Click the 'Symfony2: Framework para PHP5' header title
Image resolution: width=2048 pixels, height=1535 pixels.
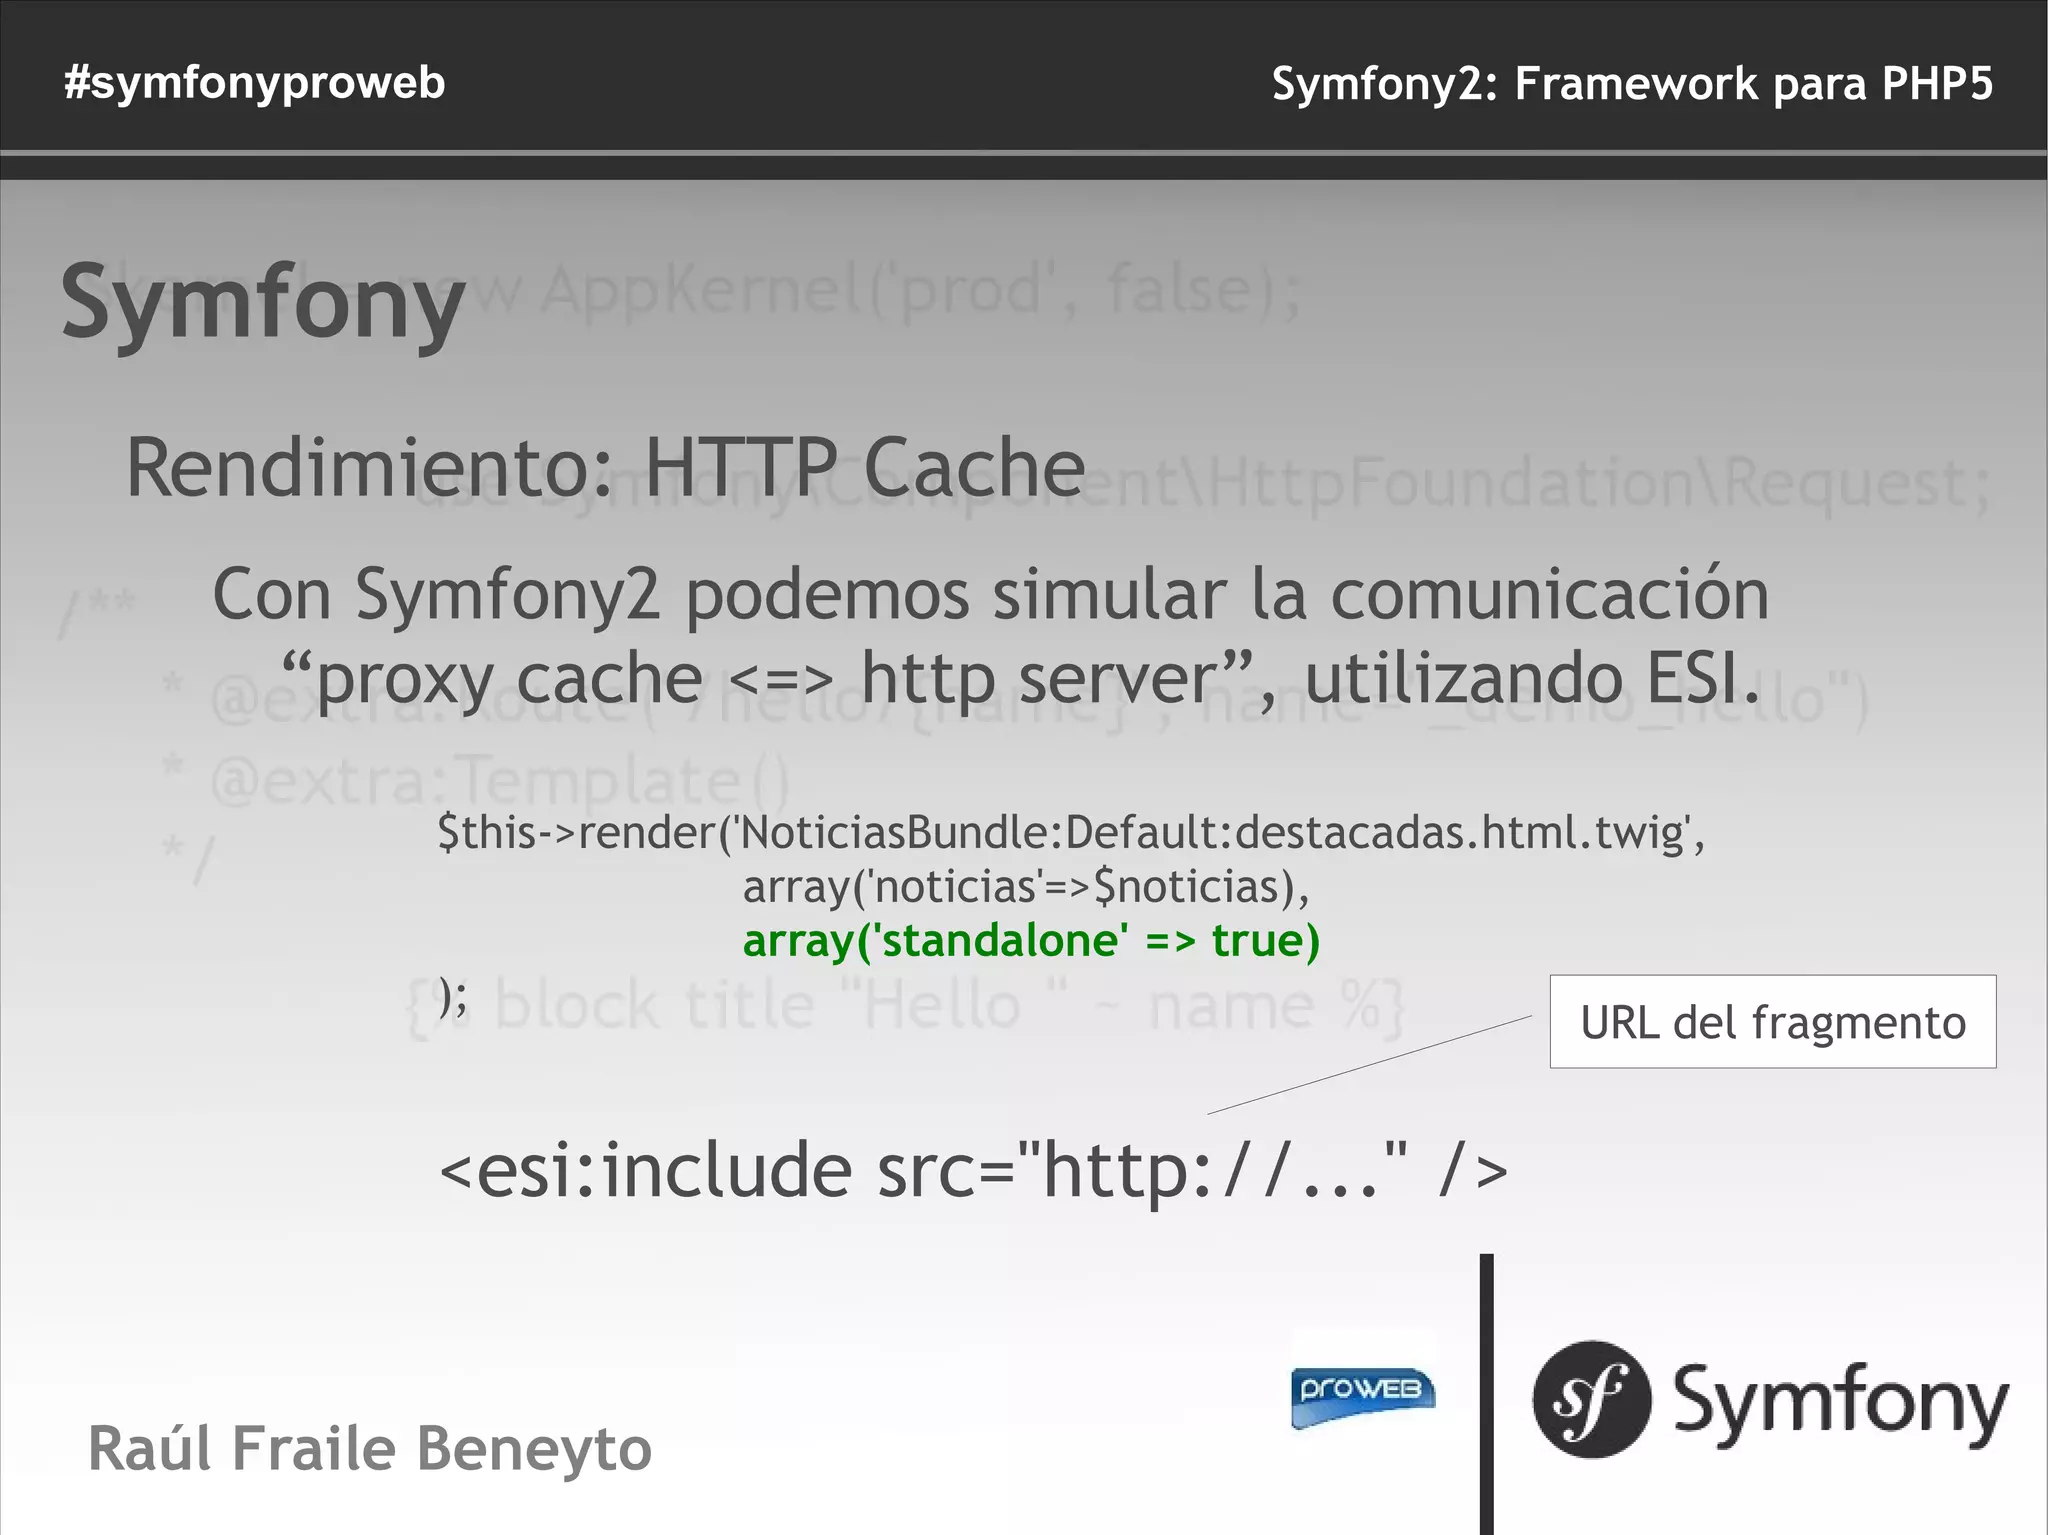pos(1632,84)
